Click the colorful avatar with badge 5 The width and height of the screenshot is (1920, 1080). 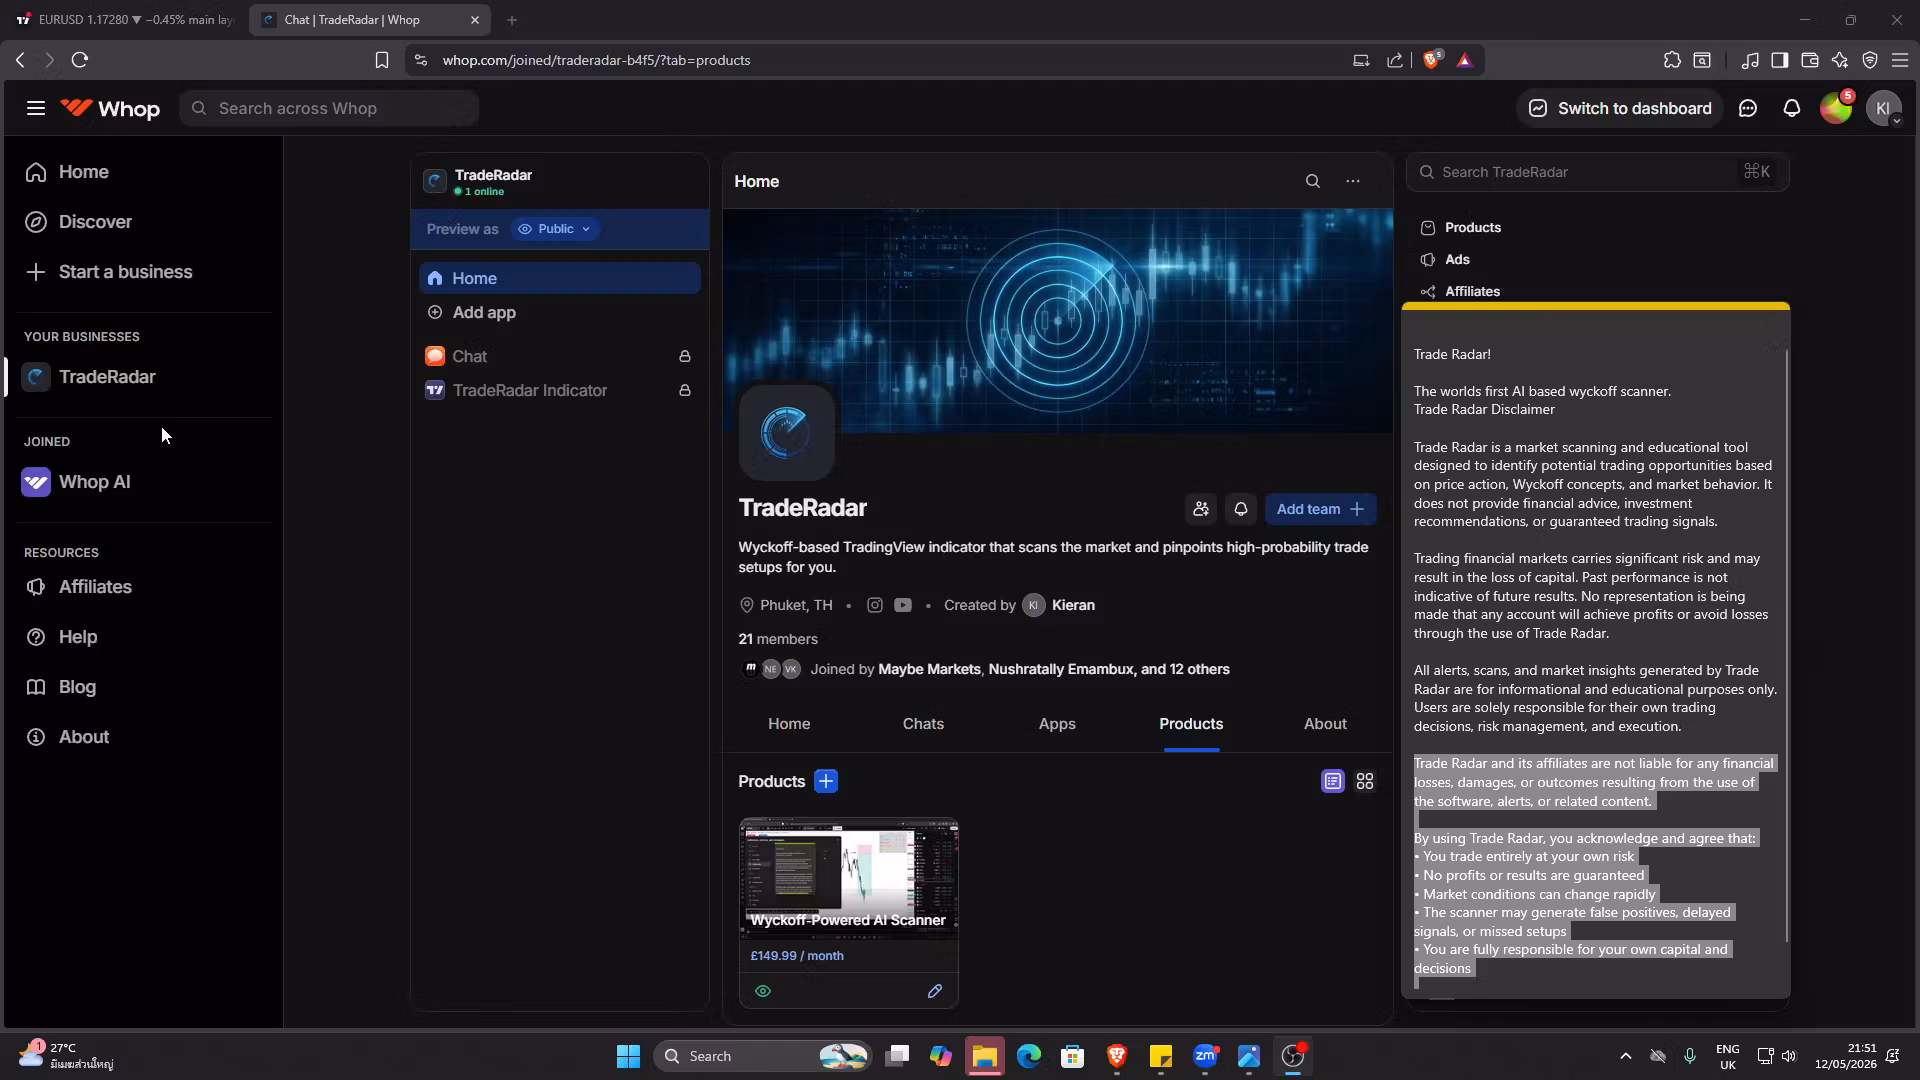[1836, 108]
